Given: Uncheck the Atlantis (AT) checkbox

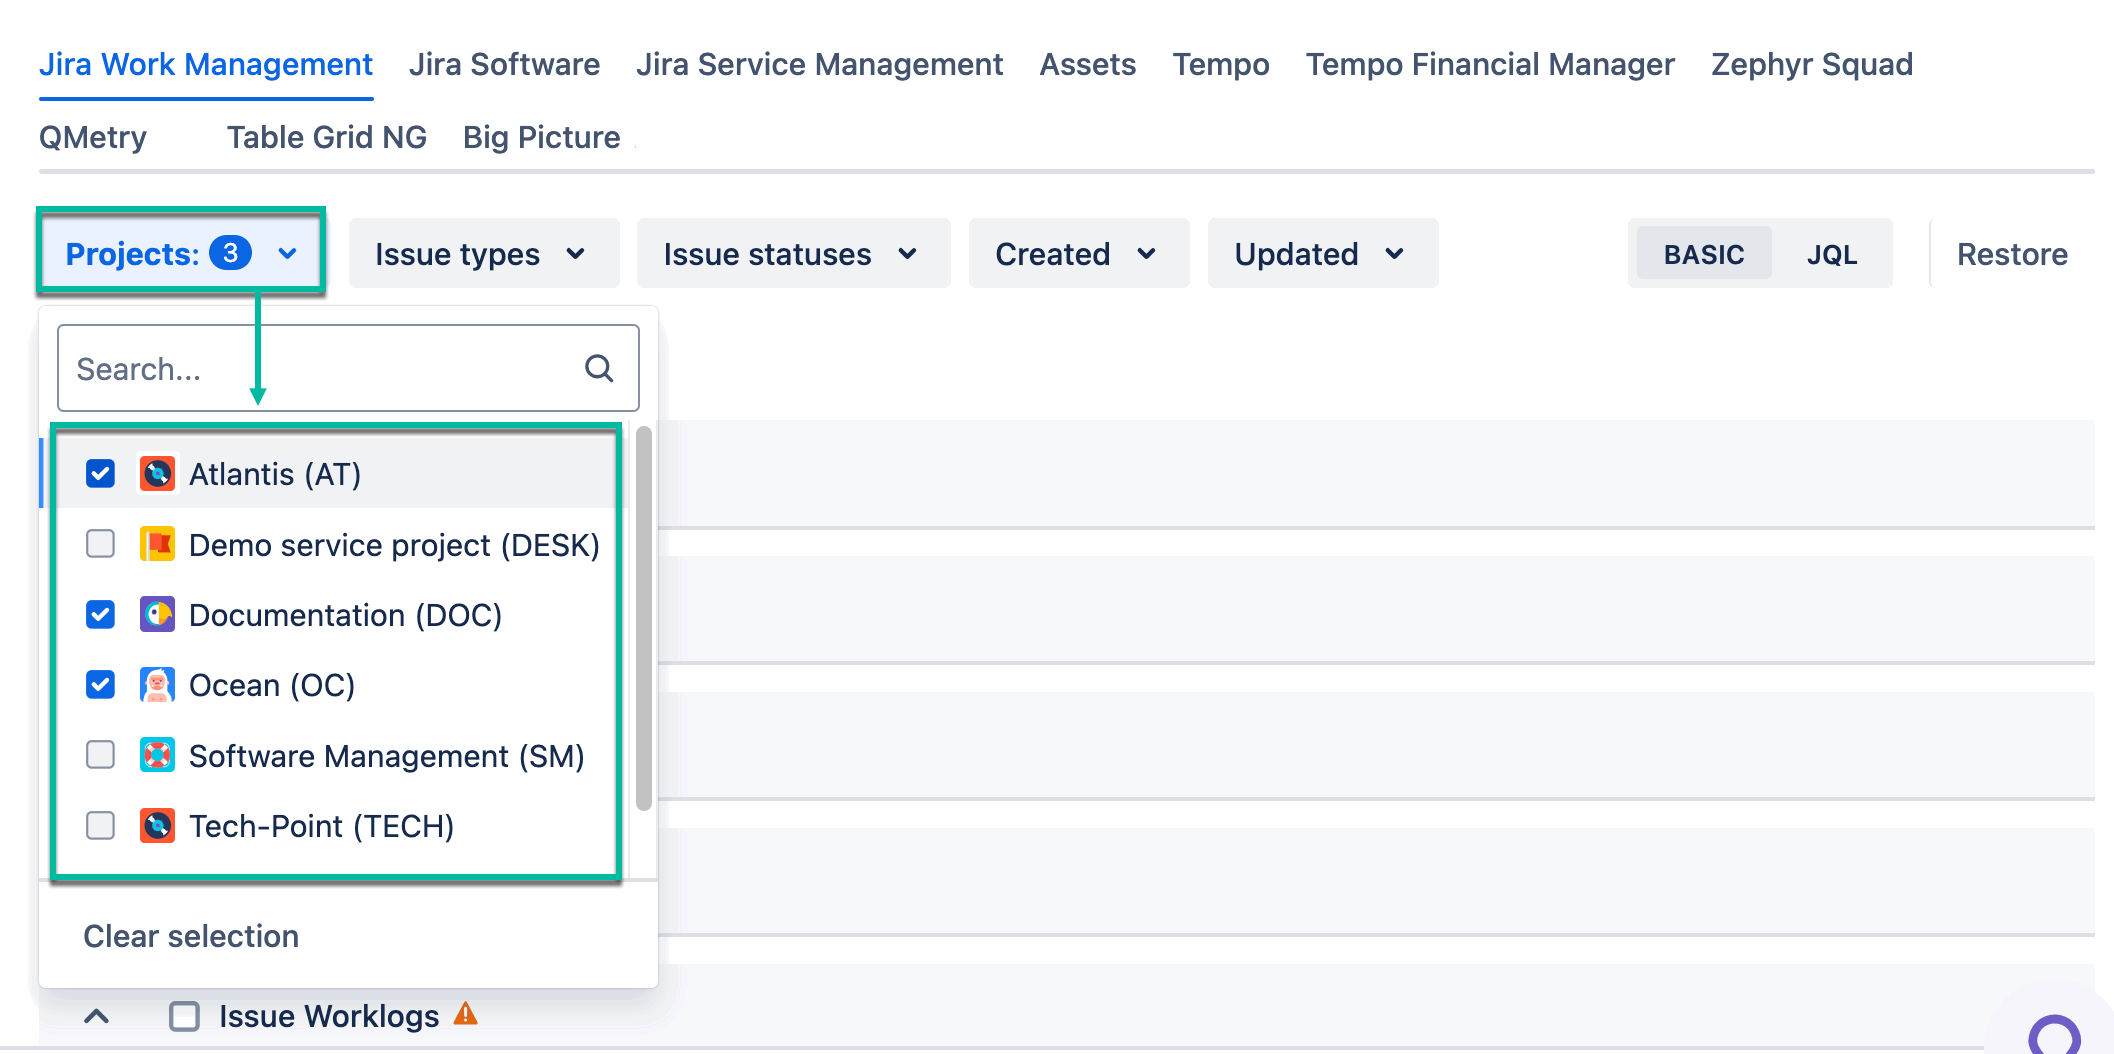Looking at the screenshot, I should point(101,474).
